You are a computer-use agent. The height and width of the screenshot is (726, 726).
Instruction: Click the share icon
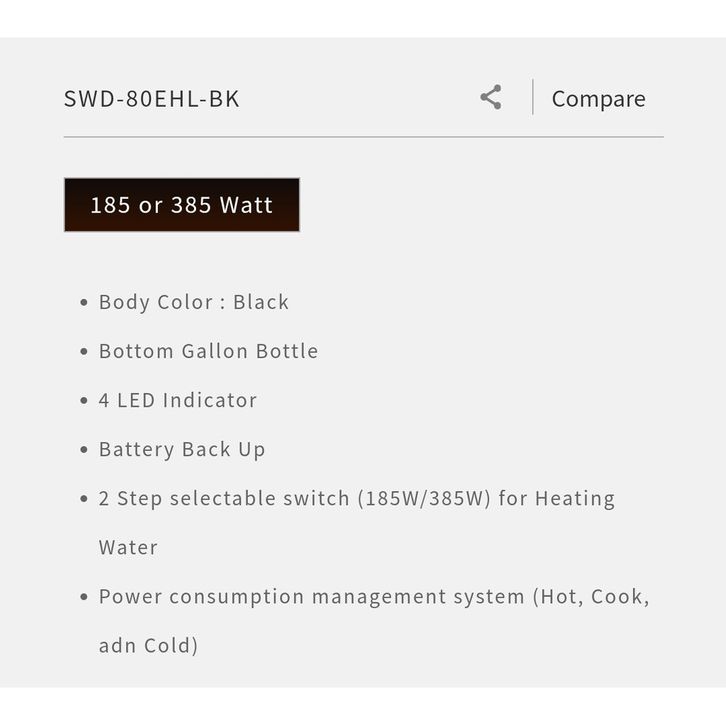click(x=490, y=98)
